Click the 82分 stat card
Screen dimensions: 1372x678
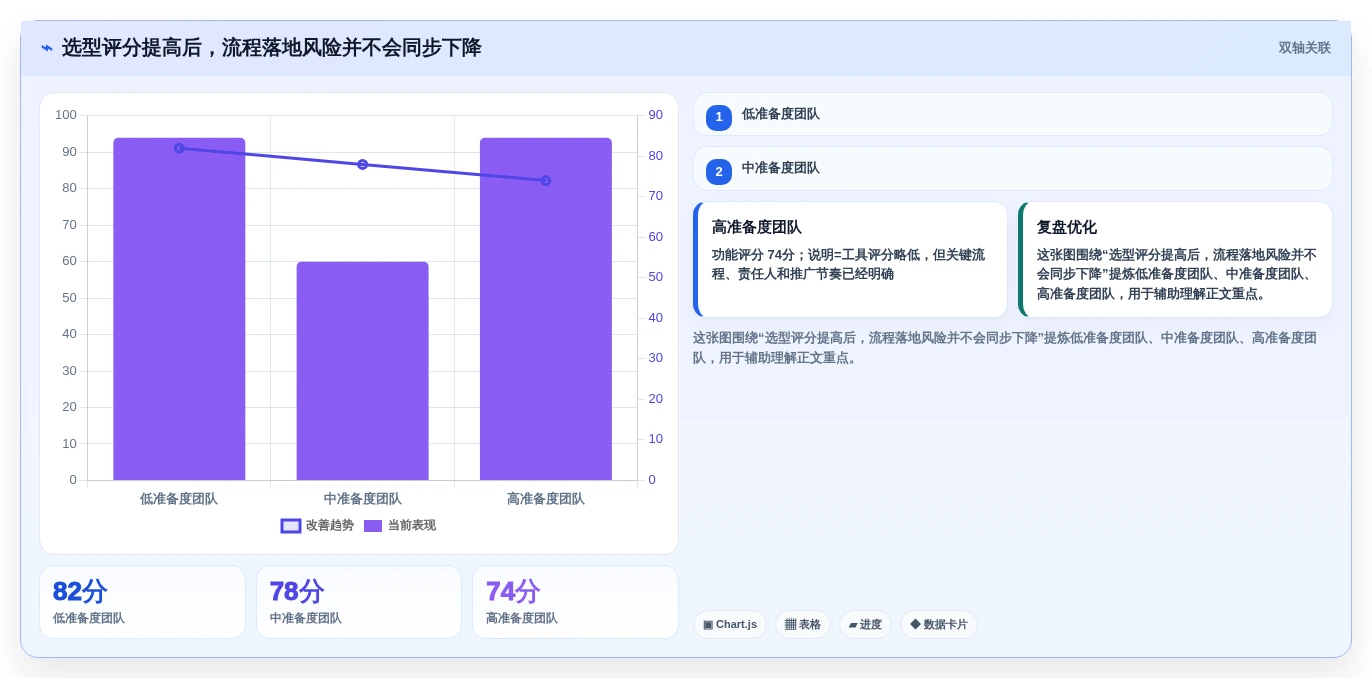tap(142, 602)
